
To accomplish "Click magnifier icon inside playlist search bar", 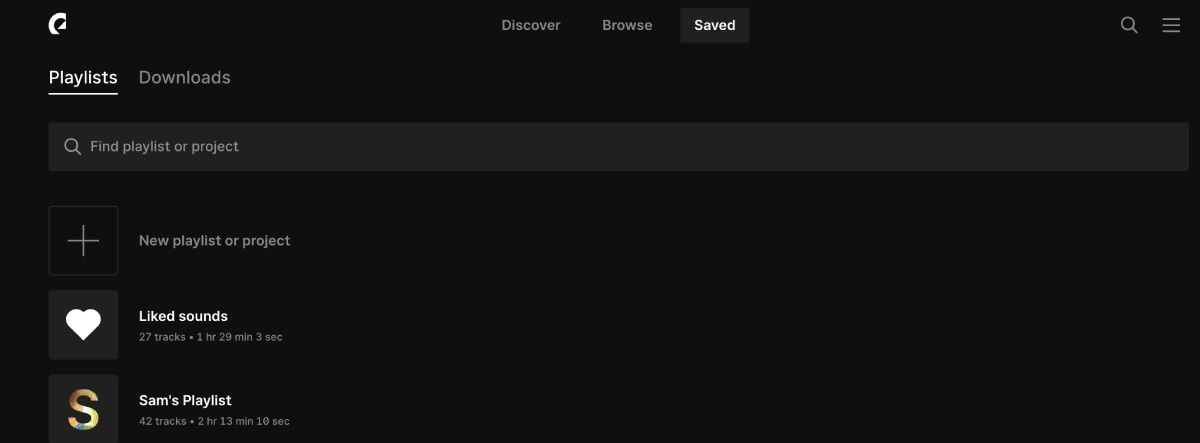I will (72, 147).
